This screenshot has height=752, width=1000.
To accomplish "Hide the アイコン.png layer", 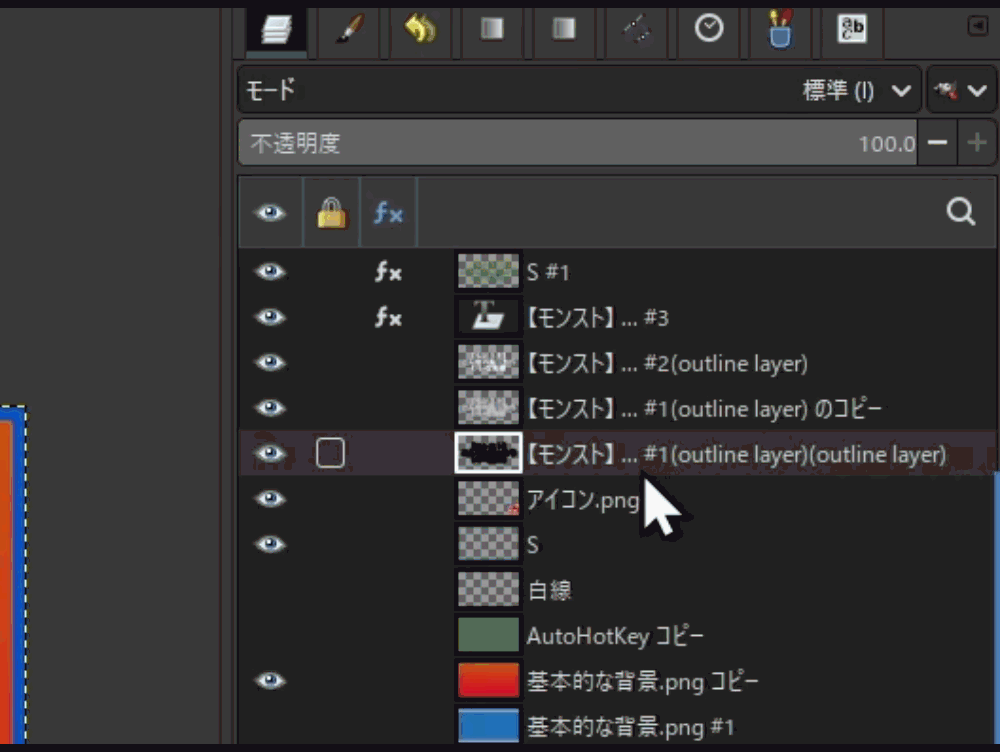I will click(x=270, y=499).
